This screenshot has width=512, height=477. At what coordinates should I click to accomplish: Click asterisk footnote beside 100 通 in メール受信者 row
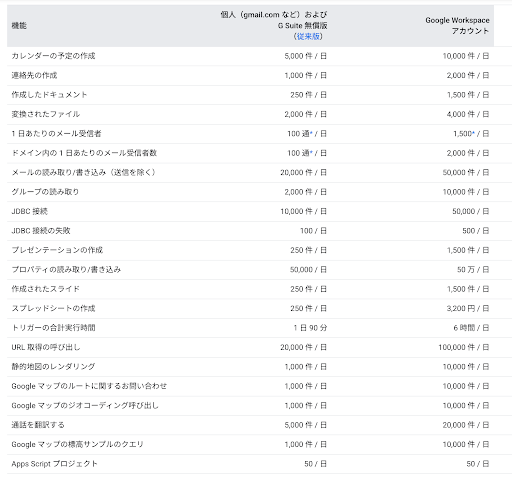point(311,133)
